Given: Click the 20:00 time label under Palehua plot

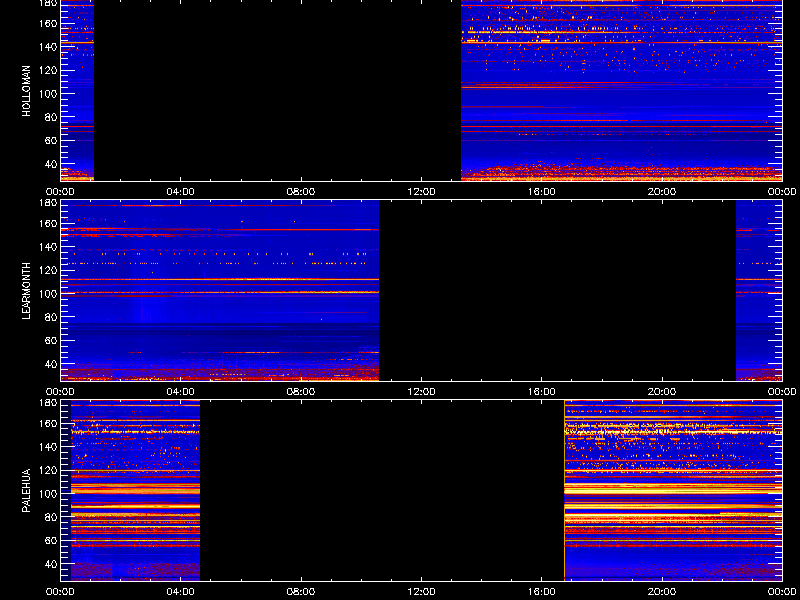Looking at the screenshot, I should [662, 592].
